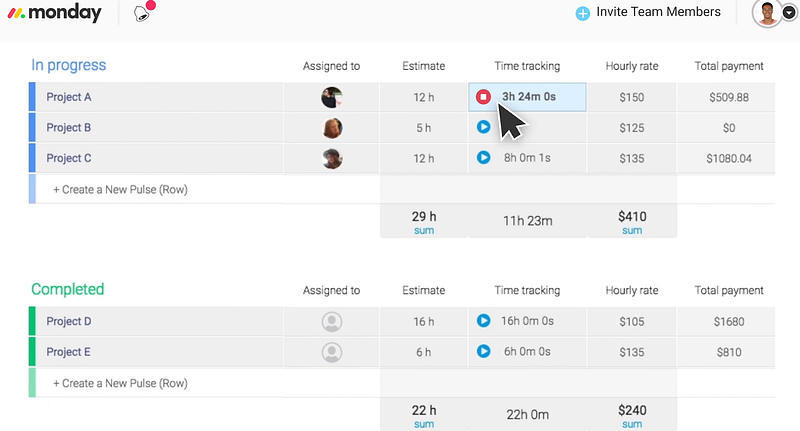Click Invite Team Members link
This screenshot has width=800, height=431.
(x=658, y=12)
